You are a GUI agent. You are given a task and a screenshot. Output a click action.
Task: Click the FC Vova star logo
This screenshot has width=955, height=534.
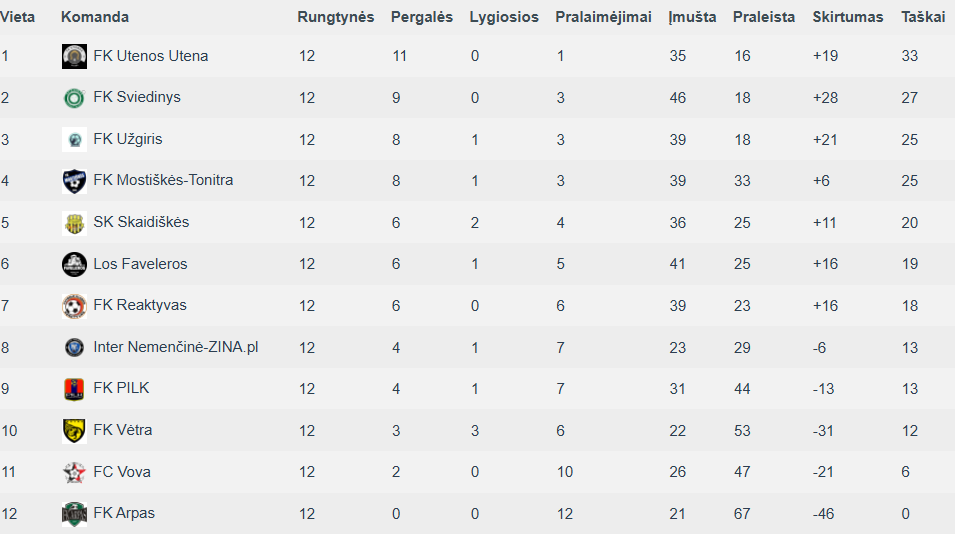click(x=74, y=472)
